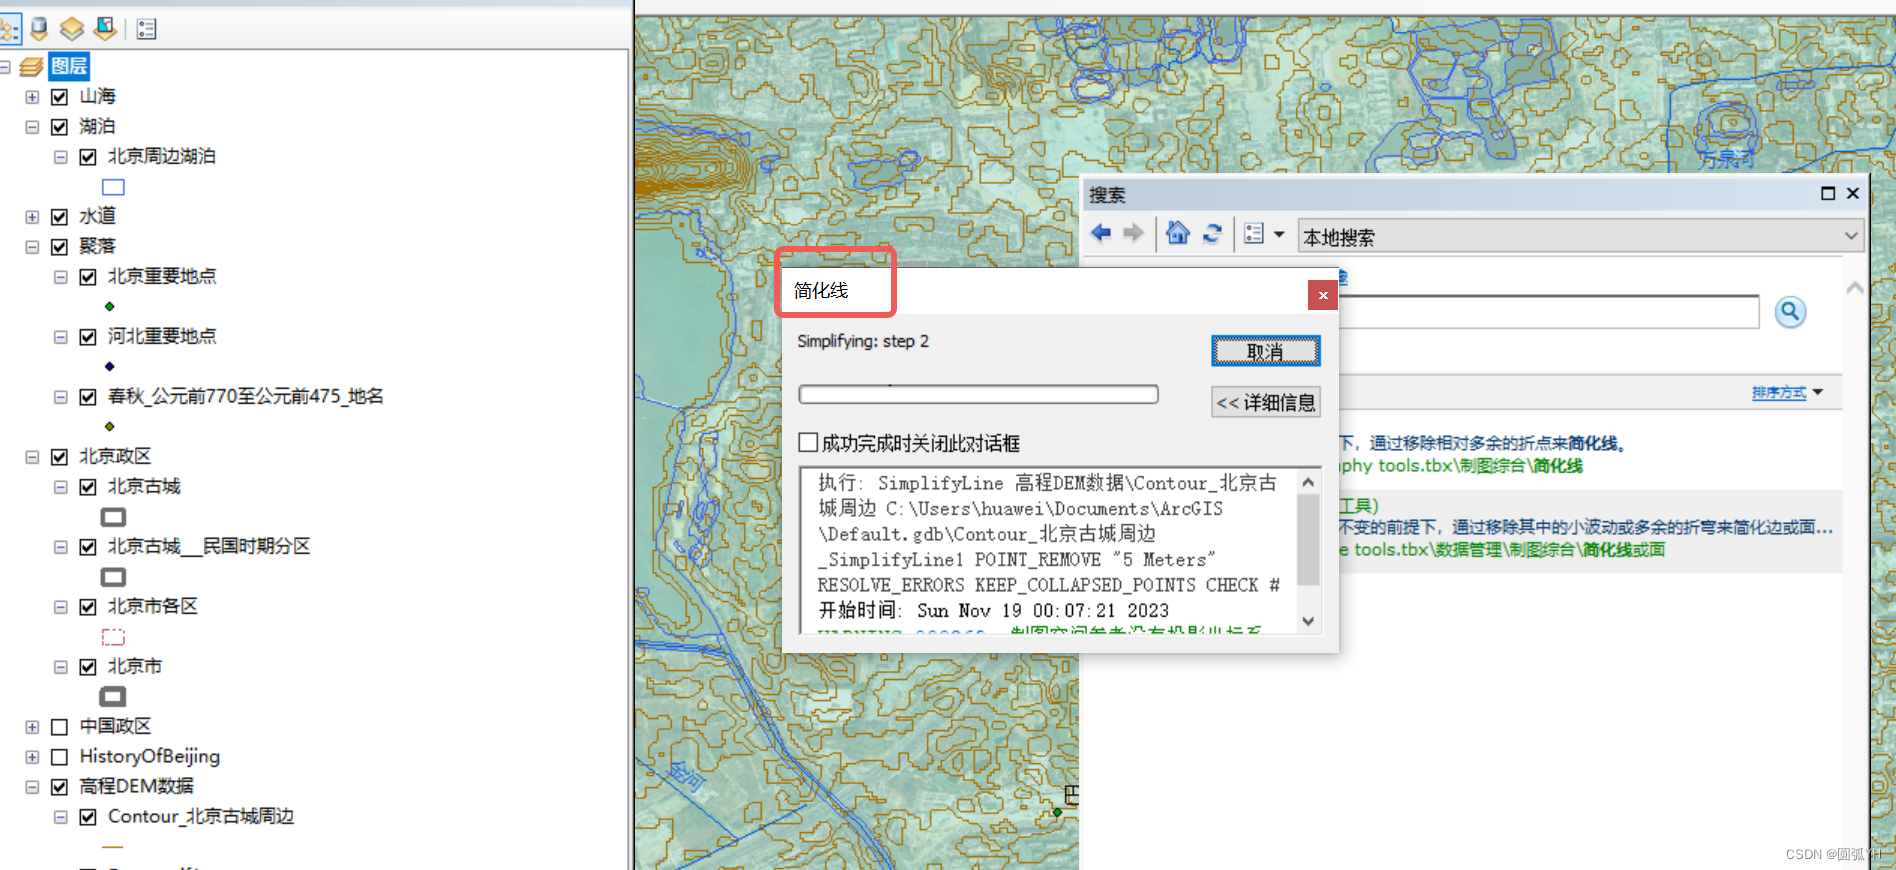Toggle visibility of 聚落 group
This screenshot has width=1896, height=870.
59,247
